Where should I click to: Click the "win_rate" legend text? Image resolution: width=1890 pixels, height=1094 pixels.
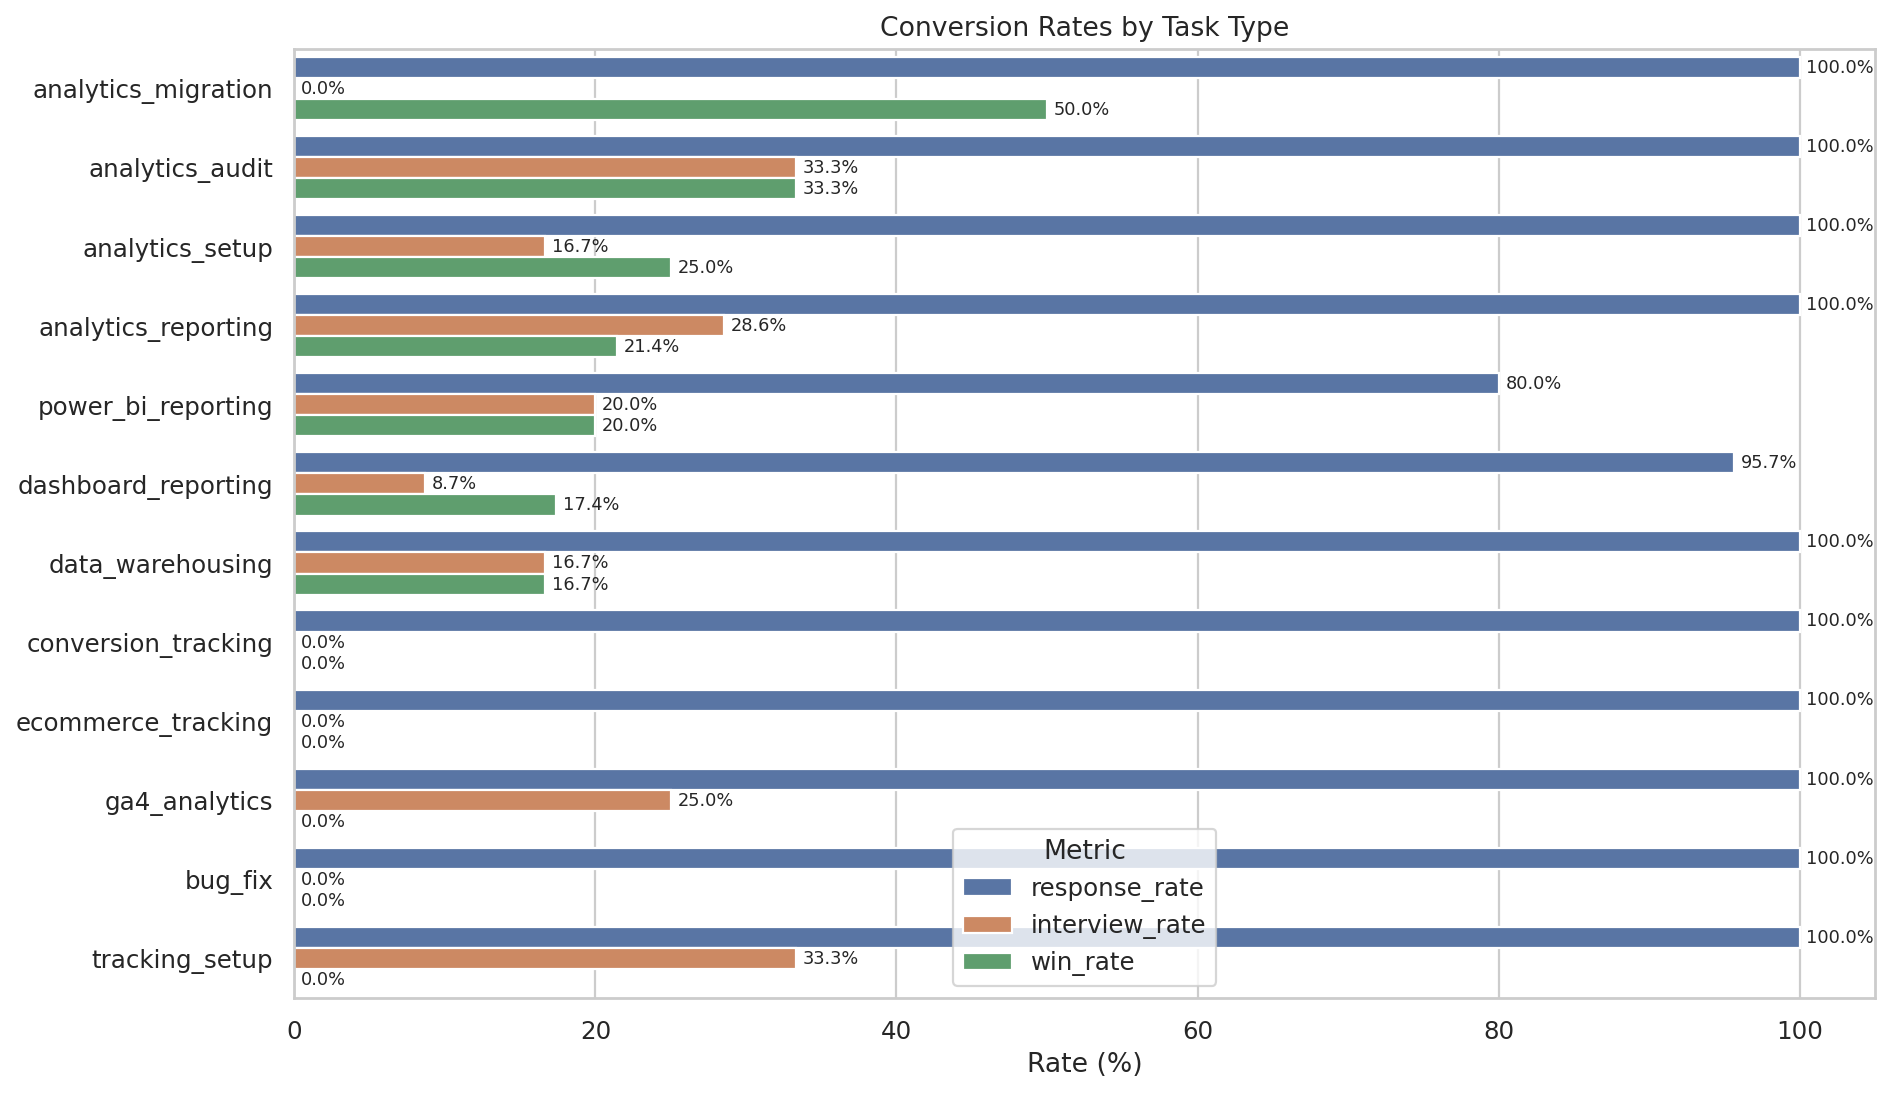click(1082, 961)
